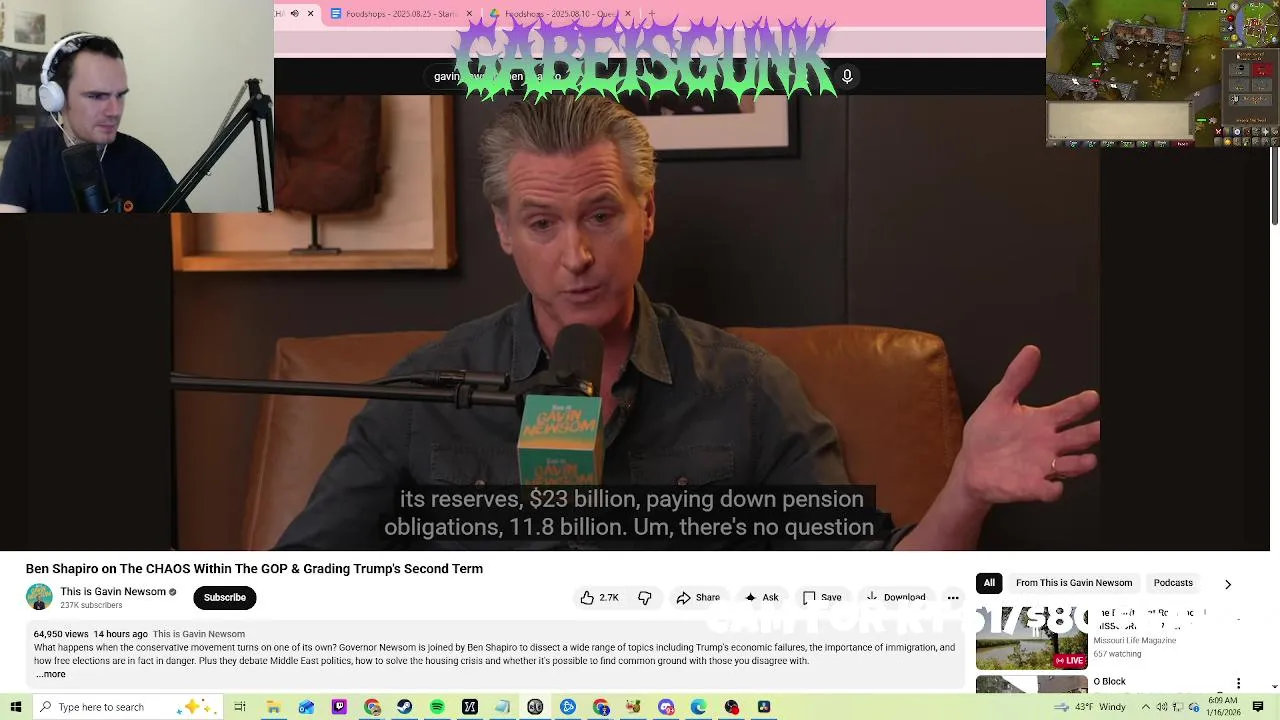The image size is (1280, 720).
Task: Show more filter chips with the arrow
Action: point(1228,584)
